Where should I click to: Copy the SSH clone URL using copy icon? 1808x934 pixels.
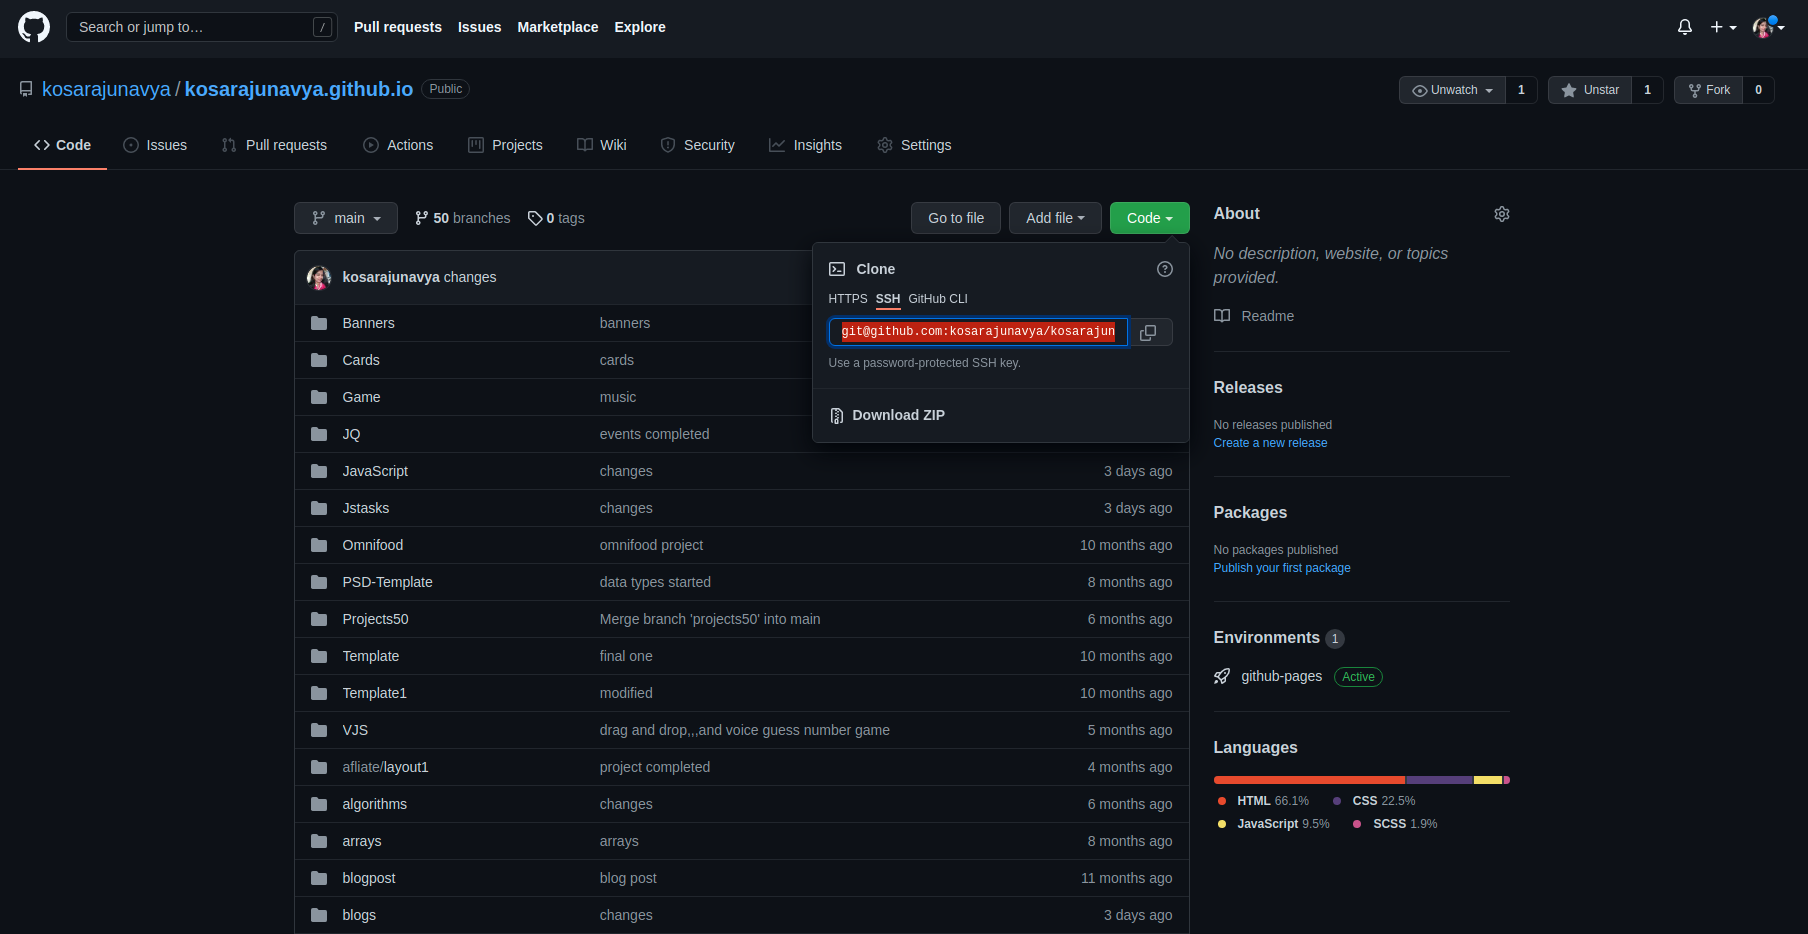pyautogui.click(x=1147, y=332)
